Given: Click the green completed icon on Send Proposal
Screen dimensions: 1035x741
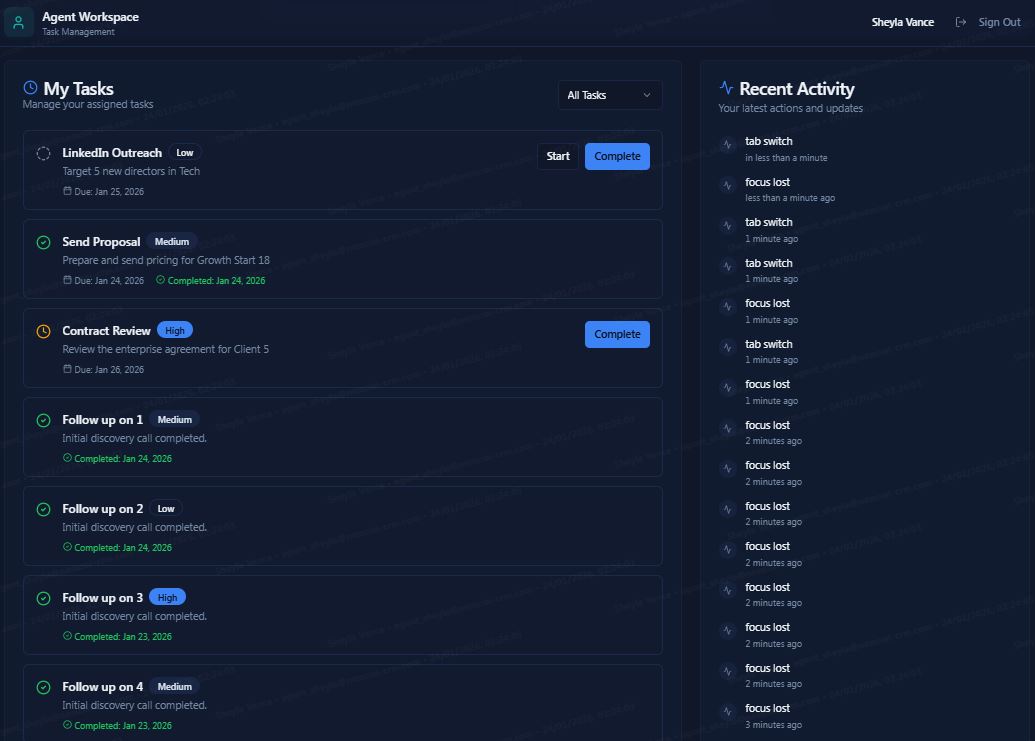Looking at the screenshot, I should [43, 241].
